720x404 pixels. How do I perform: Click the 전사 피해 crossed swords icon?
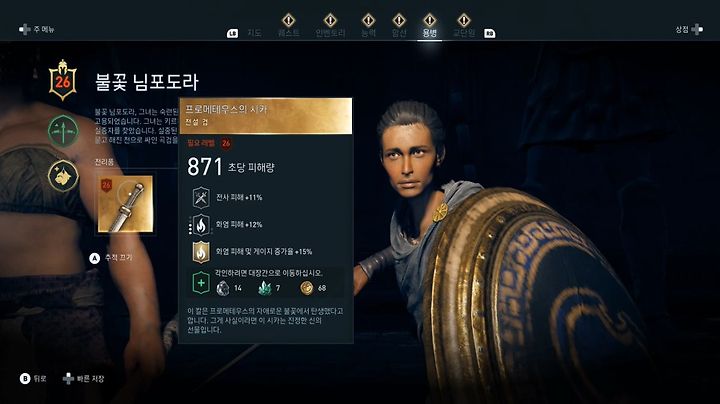(201, 198)
